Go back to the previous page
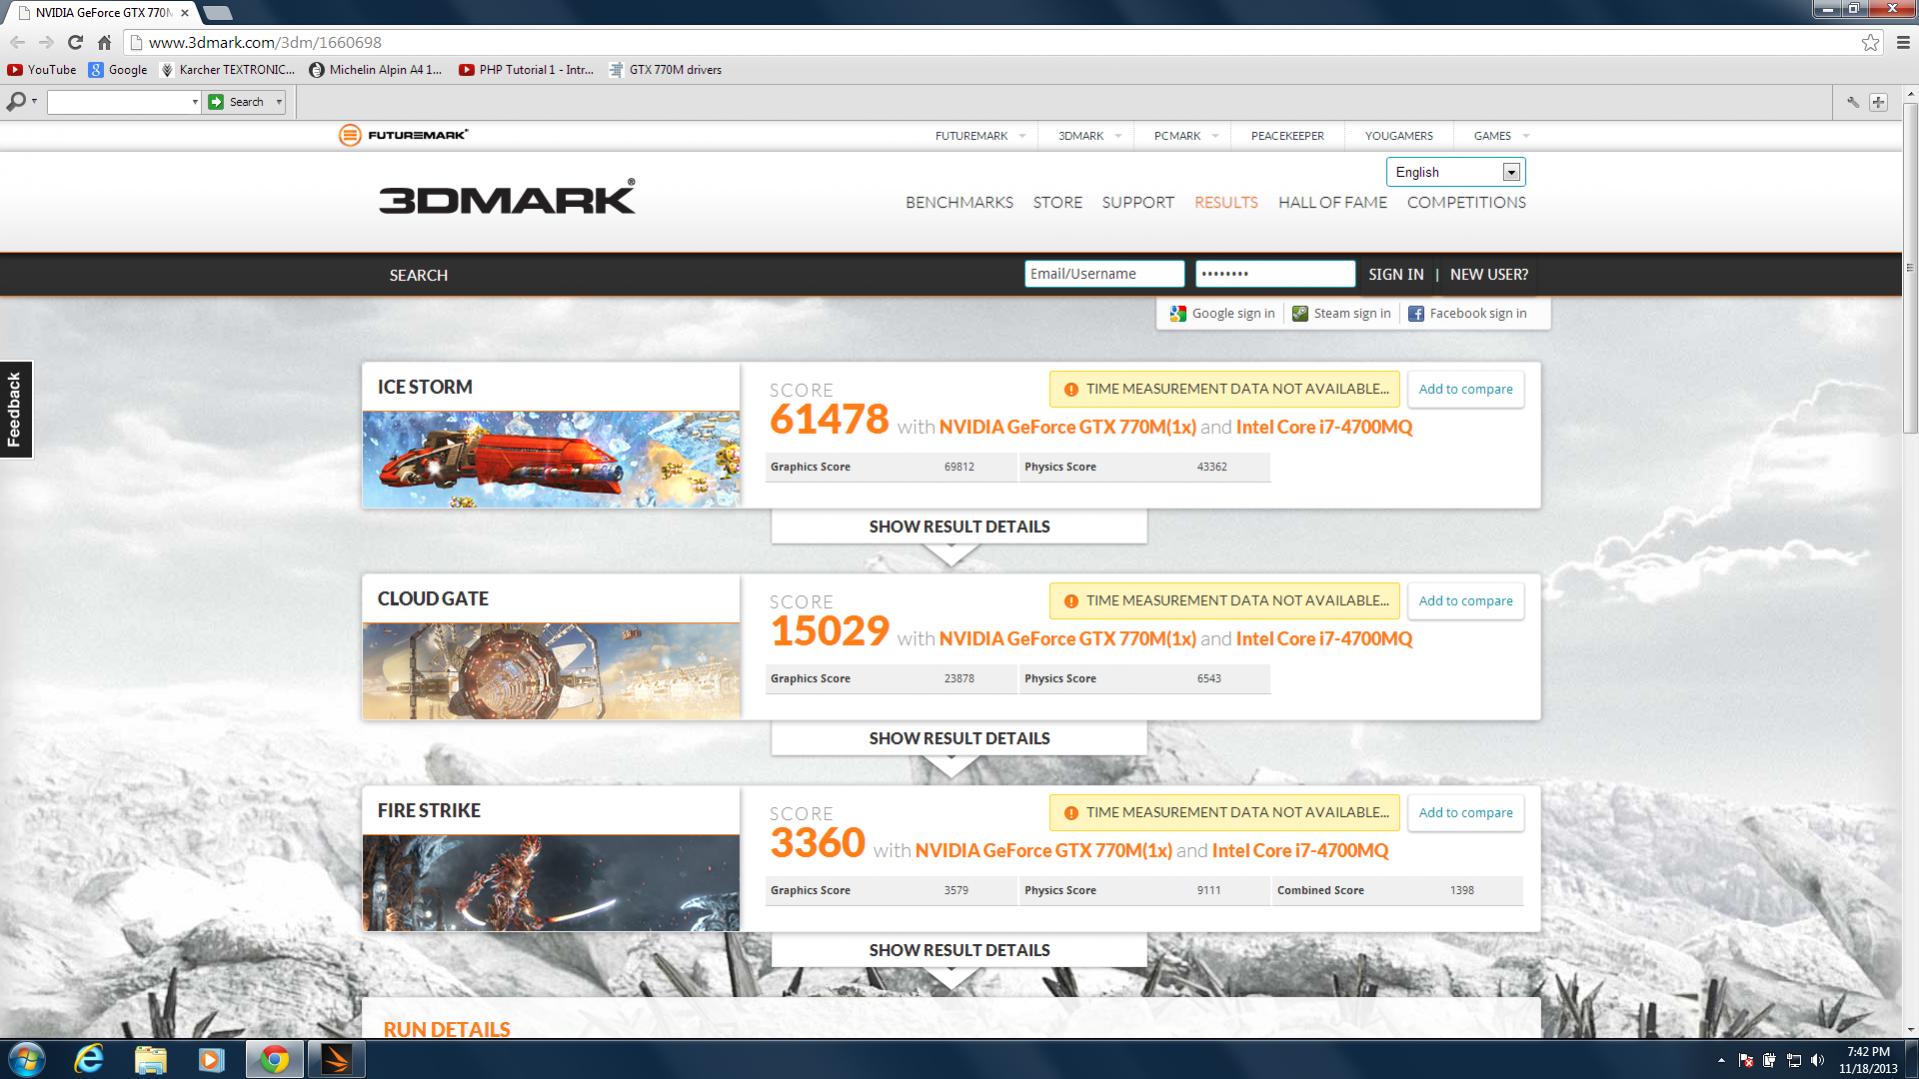Viewport: 1919px width, 1079px height. (17, 42)
